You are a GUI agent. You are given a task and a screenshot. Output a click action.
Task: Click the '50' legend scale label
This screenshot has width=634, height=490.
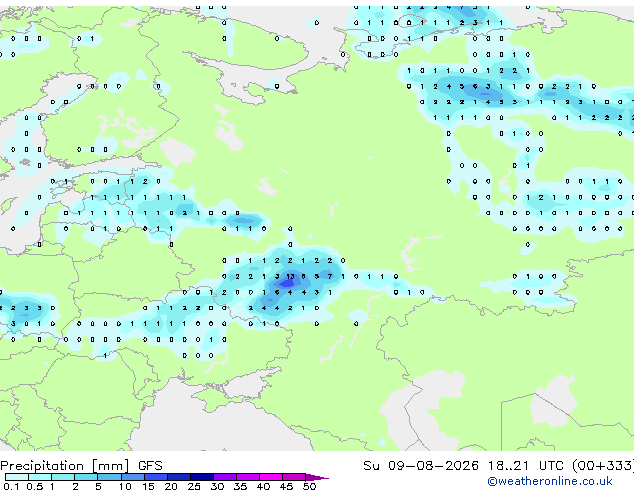tap(309, 486)
